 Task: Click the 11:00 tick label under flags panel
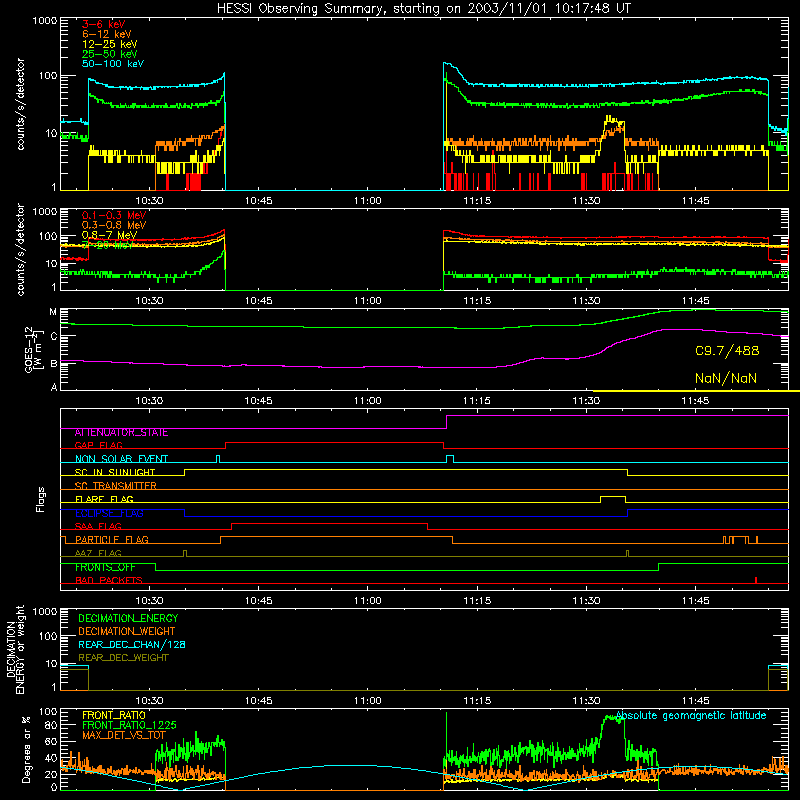(367, 601)
